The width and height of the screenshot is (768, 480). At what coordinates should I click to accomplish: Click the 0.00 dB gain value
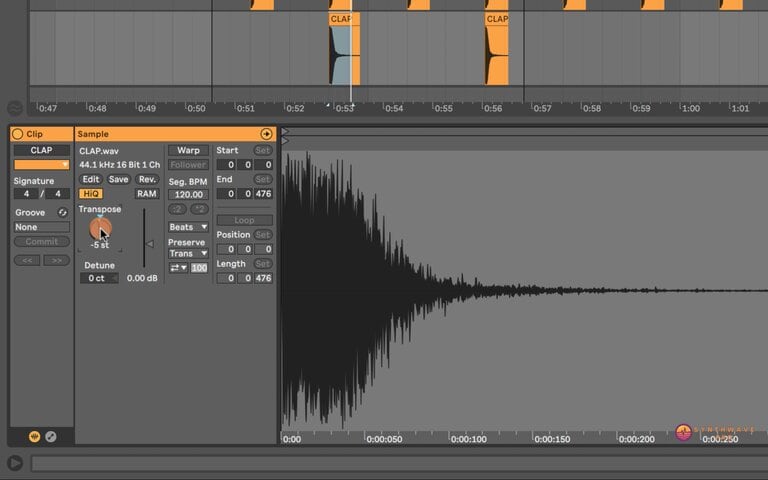pos(142,278)
